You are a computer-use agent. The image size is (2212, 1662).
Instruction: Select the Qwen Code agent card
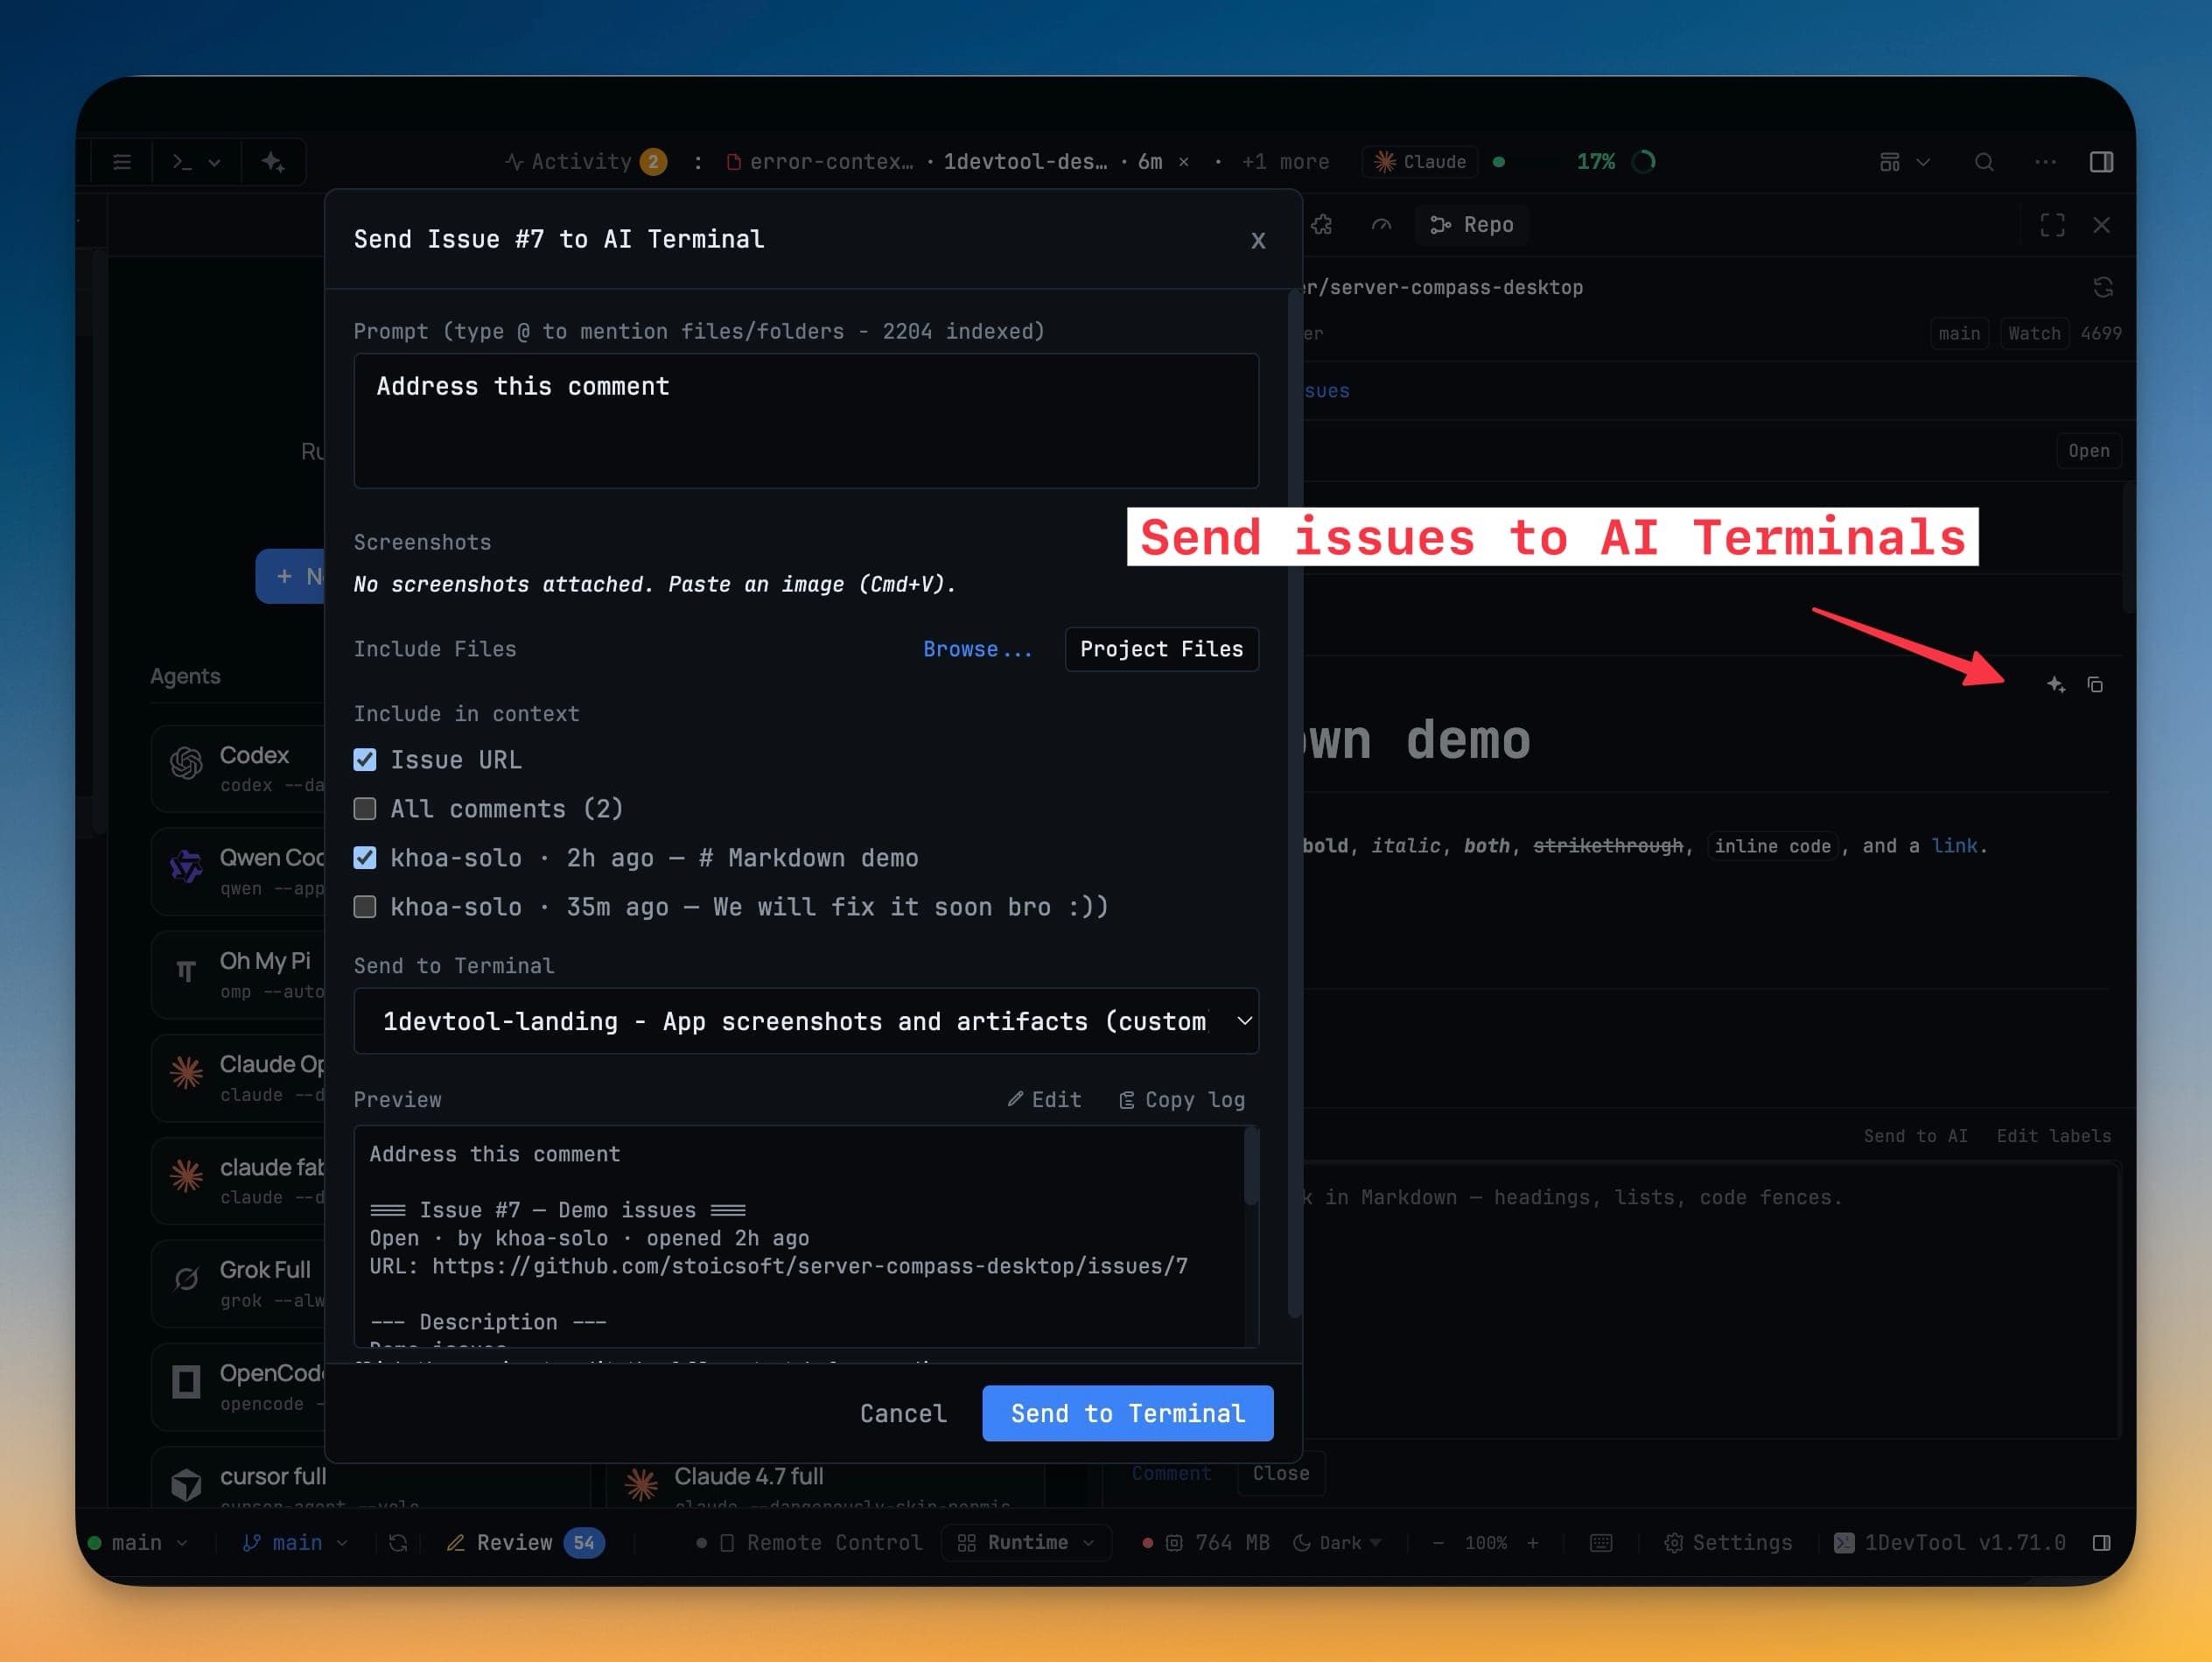[238, 871]
